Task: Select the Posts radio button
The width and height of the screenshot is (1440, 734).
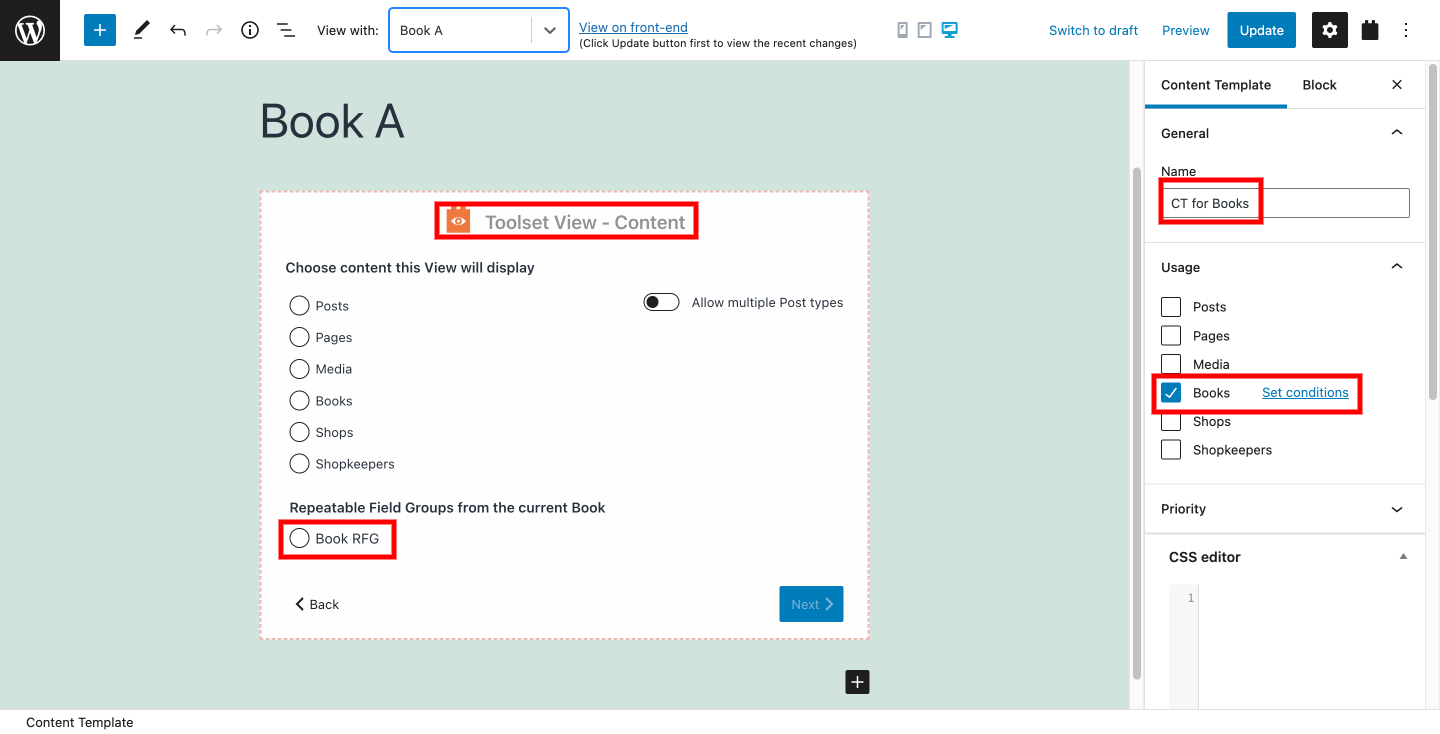Action: click(299, 306)
